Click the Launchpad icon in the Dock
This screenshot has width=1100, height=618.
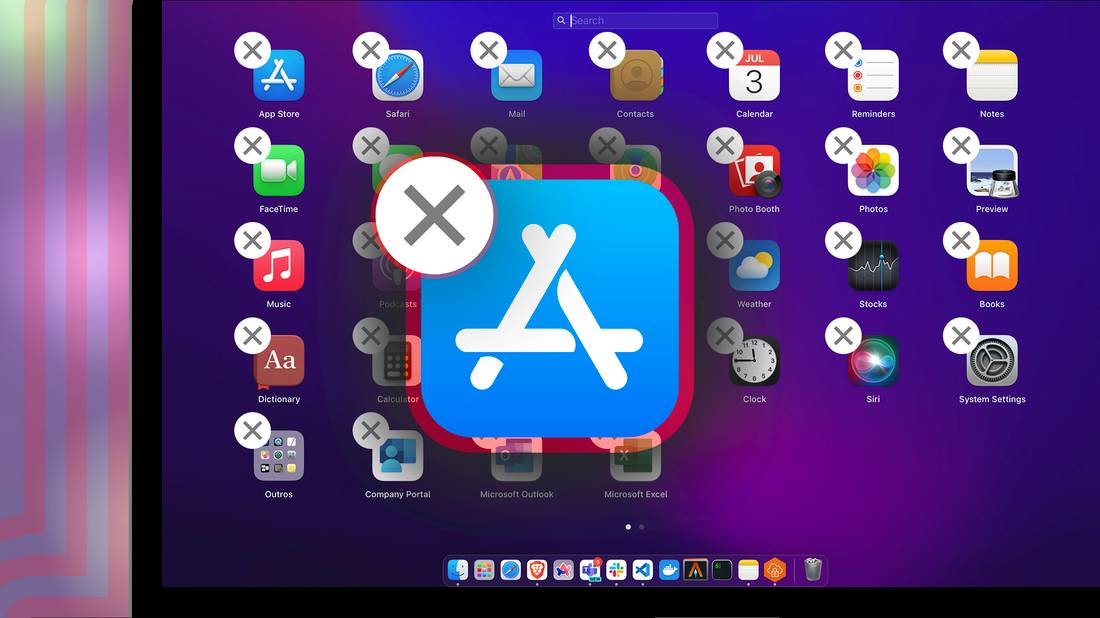coord(484,570)
